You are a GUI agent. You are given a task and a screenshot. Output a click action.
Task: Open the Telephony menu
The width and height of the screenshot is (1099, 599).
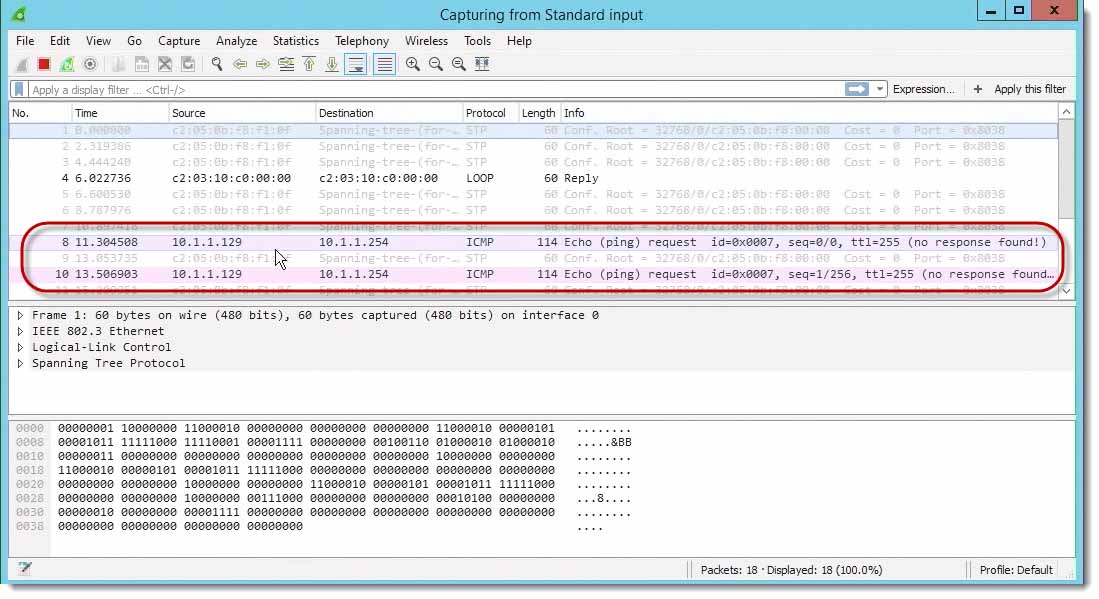click(362, 41)
